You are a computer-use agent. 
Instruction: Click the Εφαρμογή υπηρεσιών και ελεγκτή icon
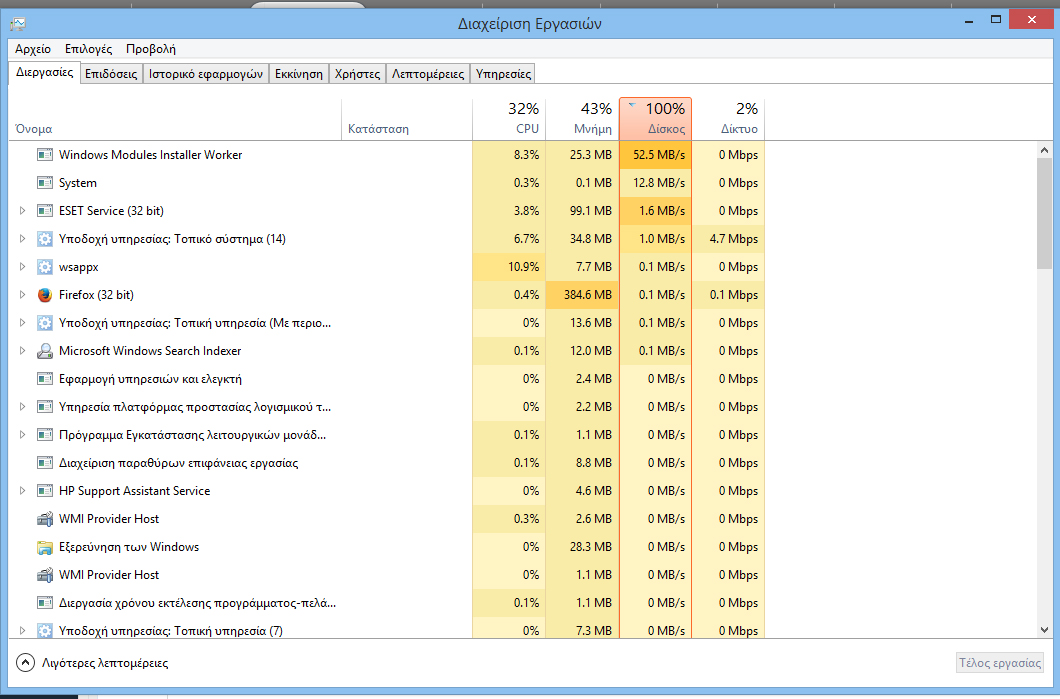click(45, 379)
